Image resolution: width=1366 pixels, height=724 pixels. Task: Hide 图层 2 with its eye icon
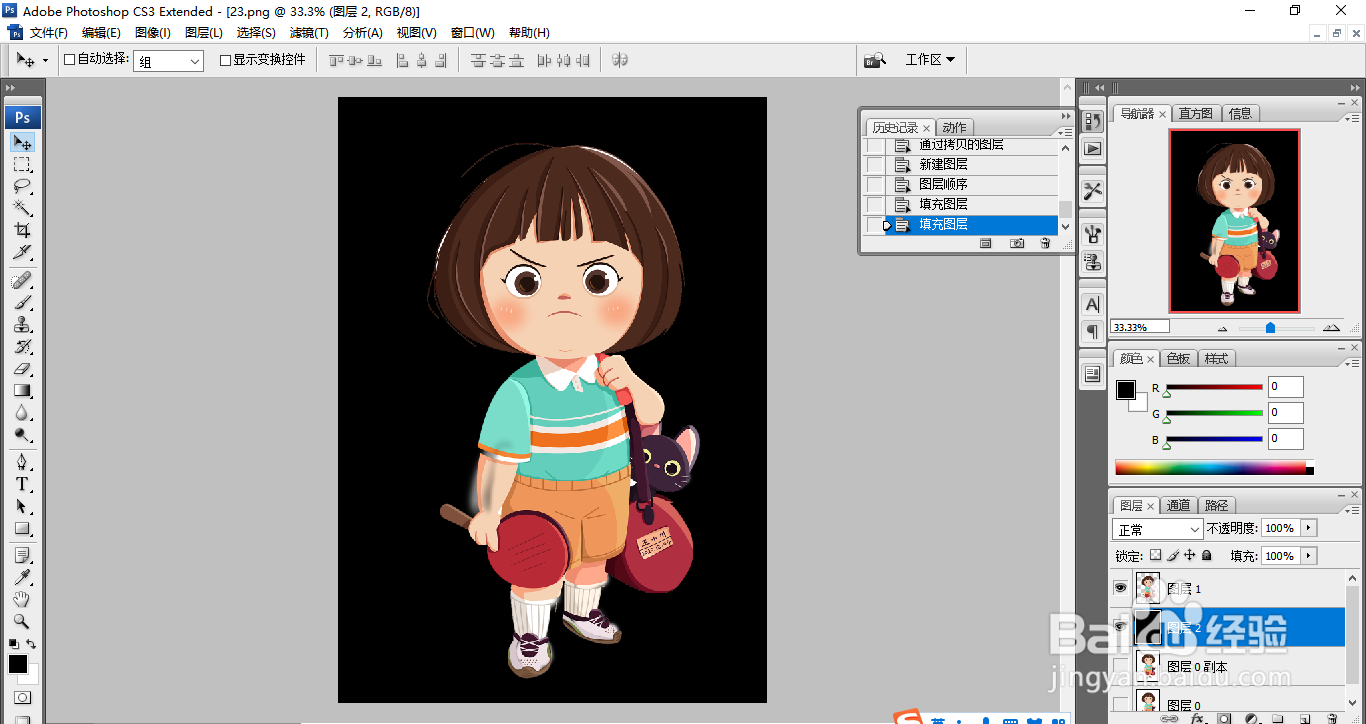[1120, 627]
